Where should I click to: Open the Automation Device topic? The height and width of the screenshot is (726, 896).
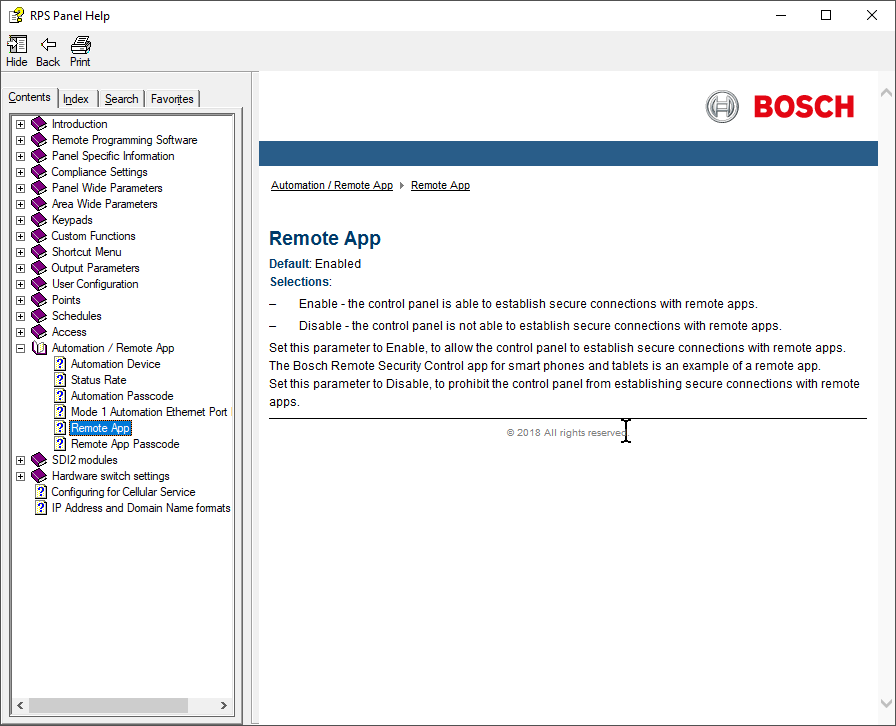coord(115,364)
